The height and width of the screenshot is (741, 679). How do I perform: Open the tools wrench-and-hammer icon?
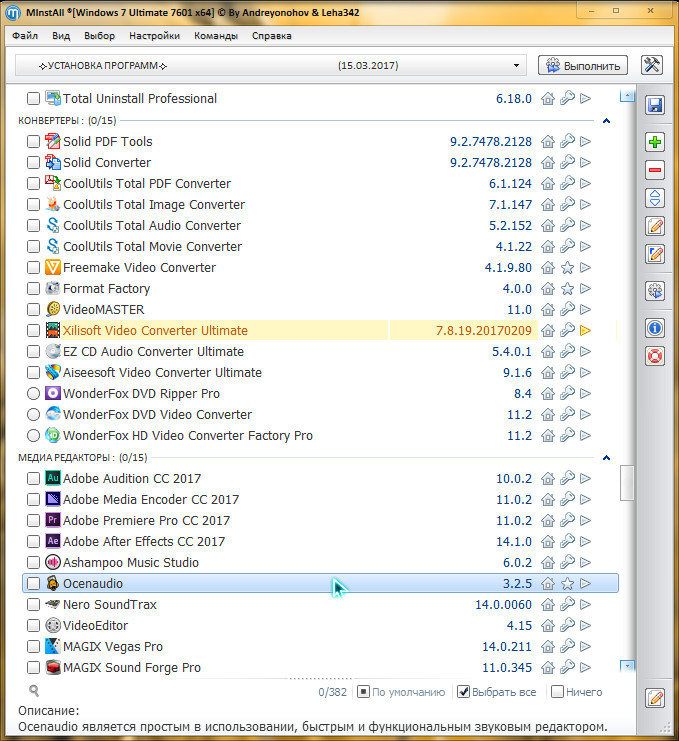point(652,65)
